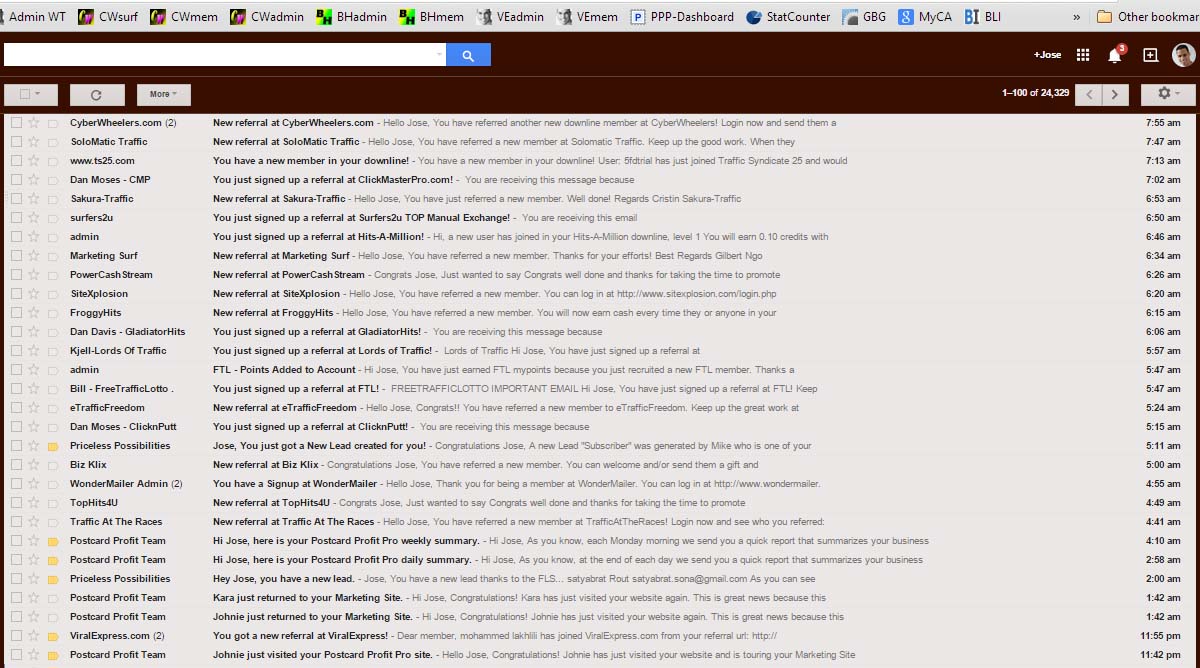Mark the SiteXplosion email as important
The width and height of the screenshot is (1200, 668).
pos(53,294)
